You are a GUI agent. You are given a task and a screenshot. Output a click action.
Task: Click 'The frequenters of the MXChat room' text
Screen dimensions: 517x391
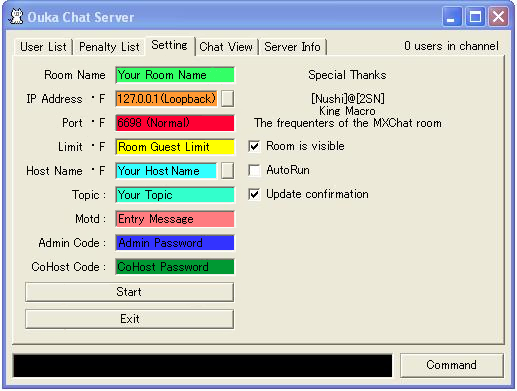pyautogui.click(x=348, y=123)
